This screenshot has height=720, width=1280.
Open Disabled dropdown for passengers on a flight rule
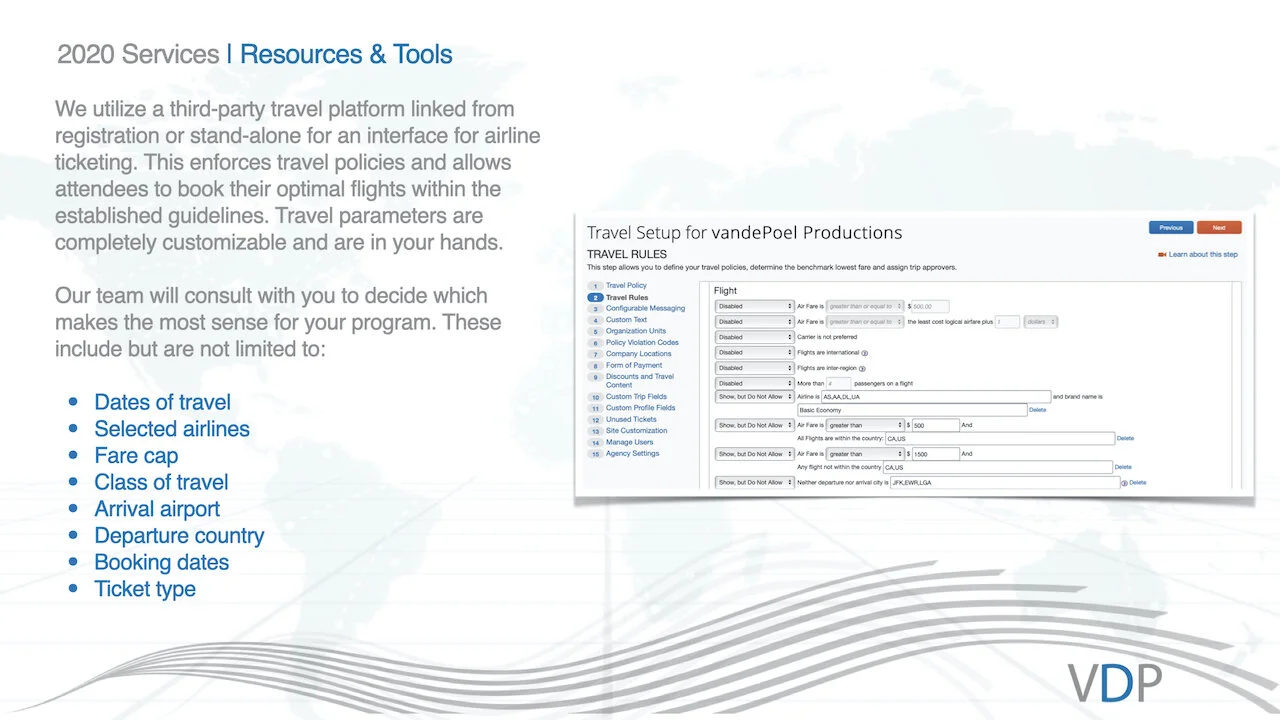pos(755,383)
